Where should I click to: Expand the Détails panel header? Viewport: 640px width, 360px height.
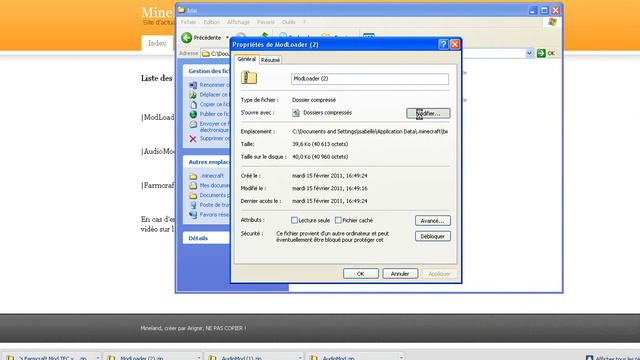(x=207, y=238)
